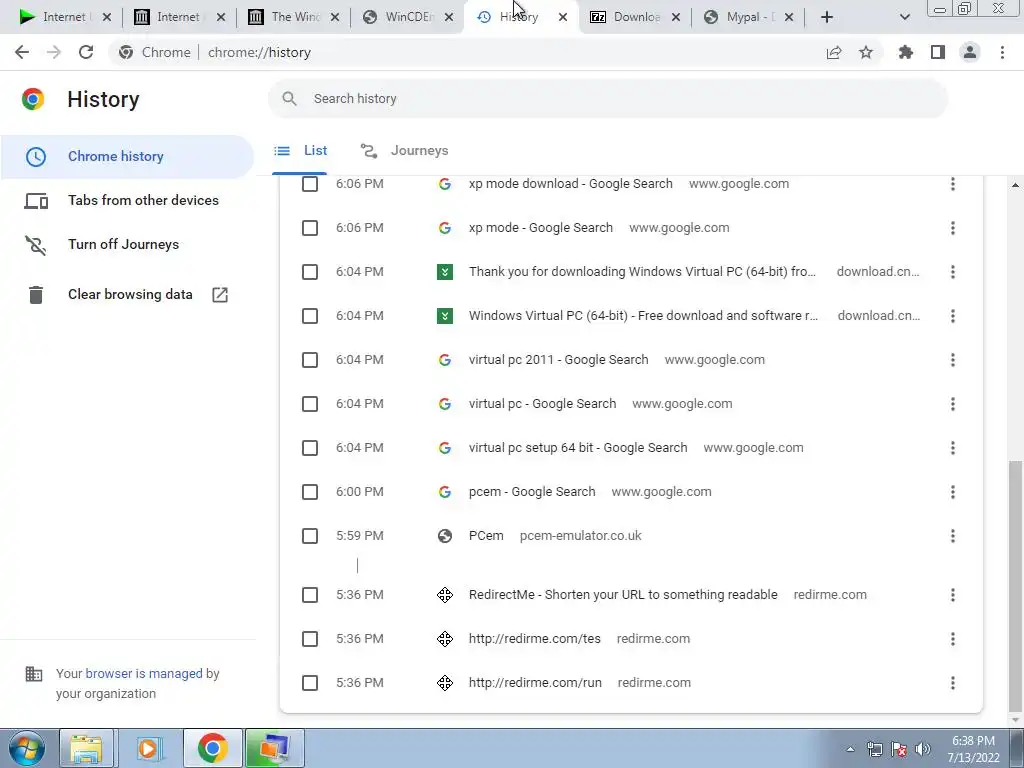Select checkbox for Windows Virtual PC (64-bit) Free download
This screenshot has width=1024, height=768.
pyautogui.click(x=310, y=316)
